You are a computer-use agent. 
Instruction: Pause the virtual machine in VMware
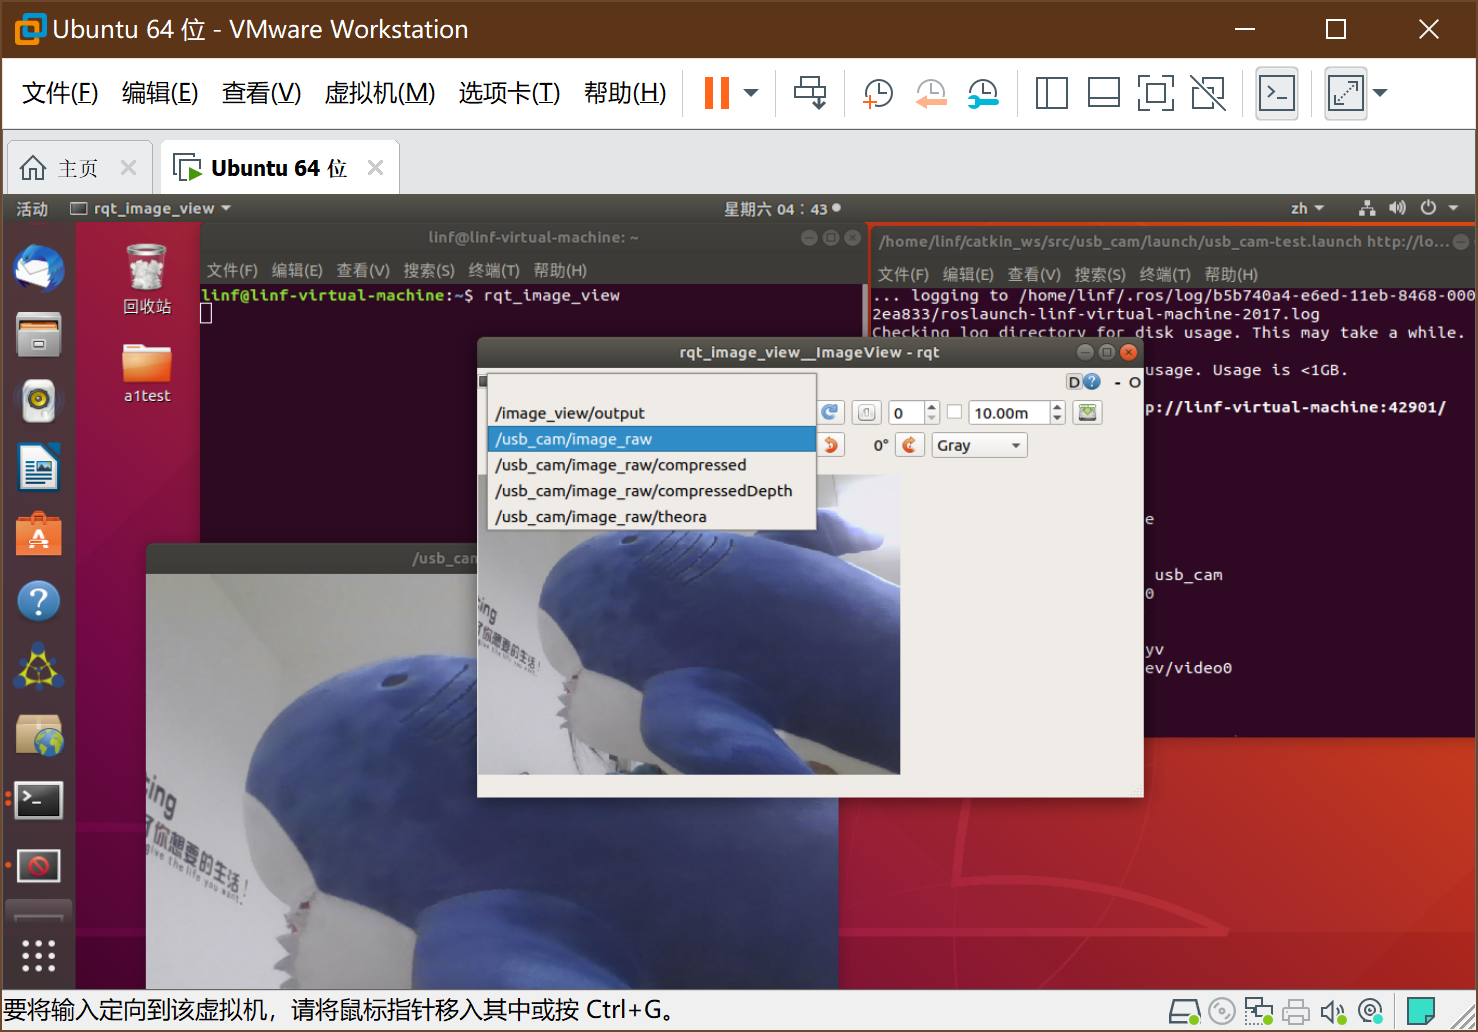(x=716, y=93)
